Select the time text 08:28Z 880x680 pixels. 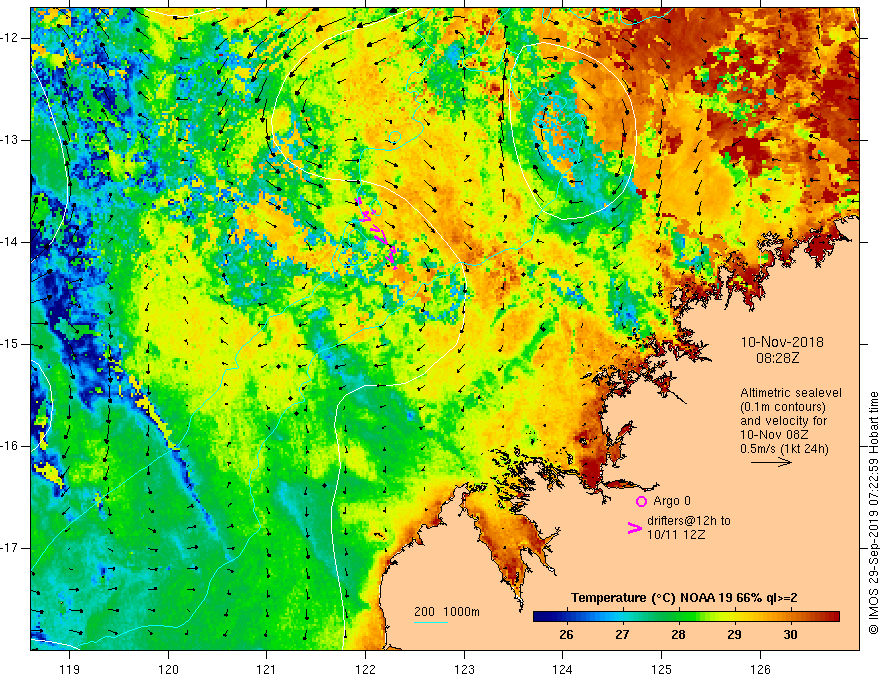coord(777,357)
